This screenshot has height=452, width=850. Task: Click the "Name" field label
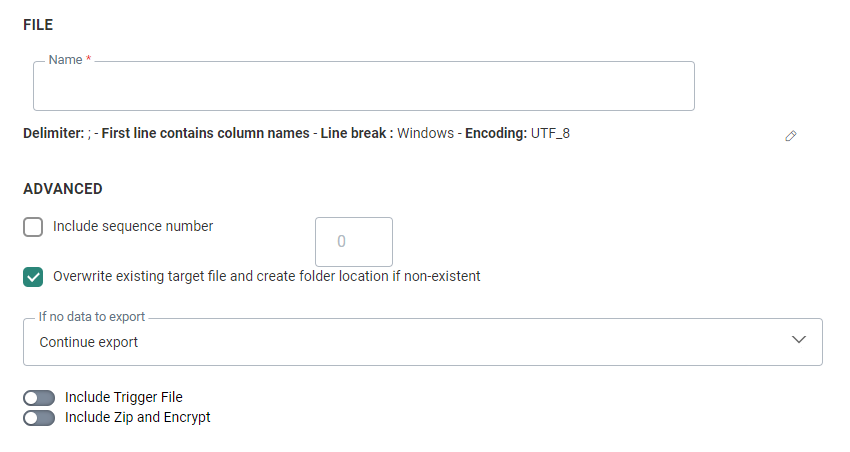[x=65, y=60]
